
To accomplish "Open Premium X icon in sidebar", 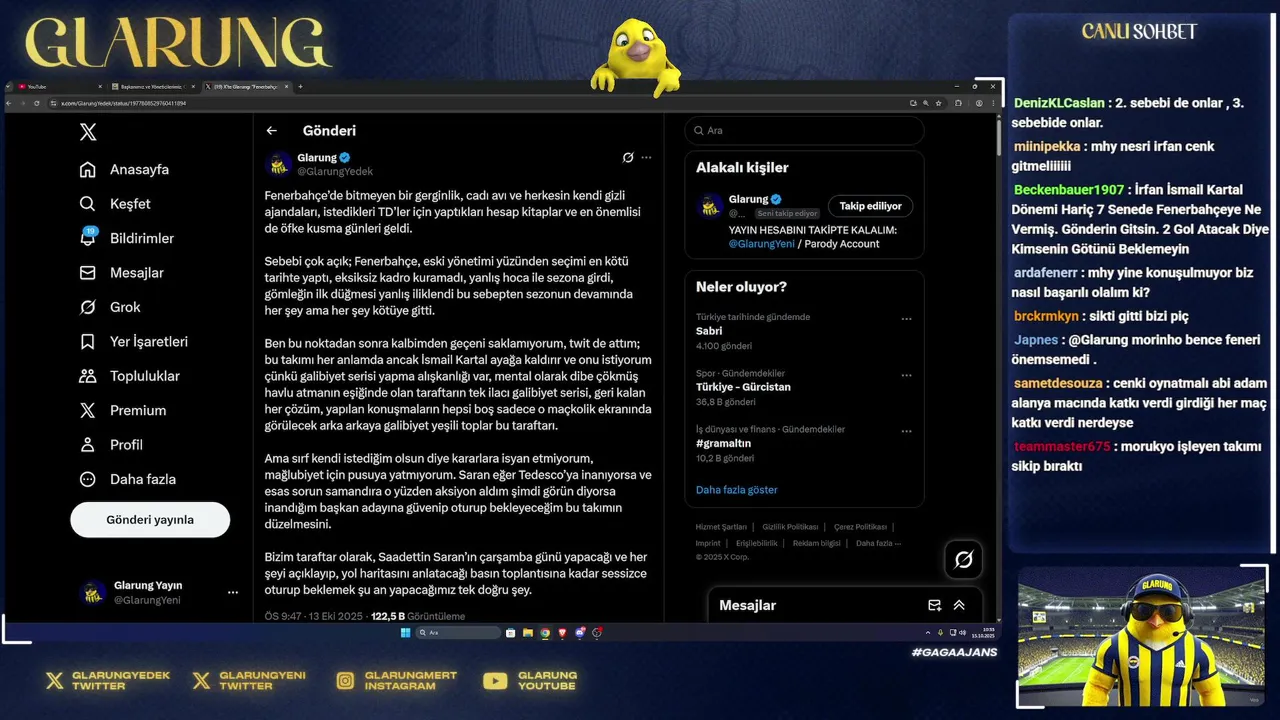I will [88, 411].
